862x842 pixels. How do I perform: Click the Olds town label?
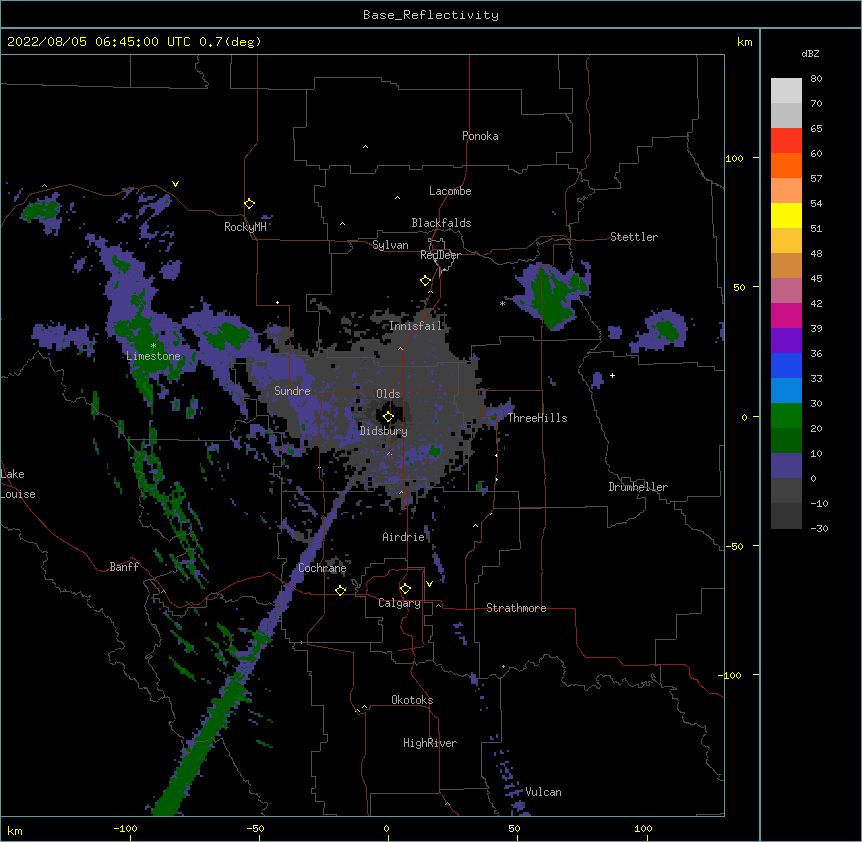388,394
